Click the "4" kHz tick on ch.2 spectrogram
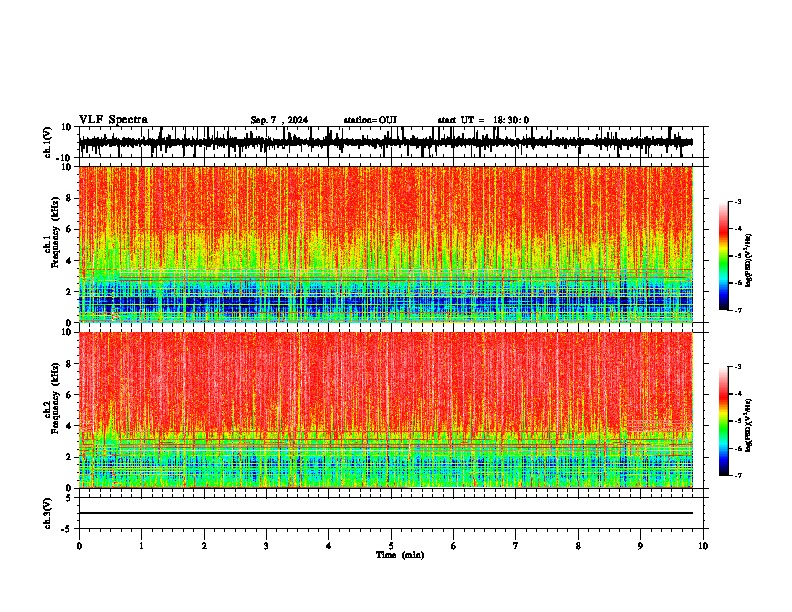This screenshot has height=612, width=792. point(70,426)
